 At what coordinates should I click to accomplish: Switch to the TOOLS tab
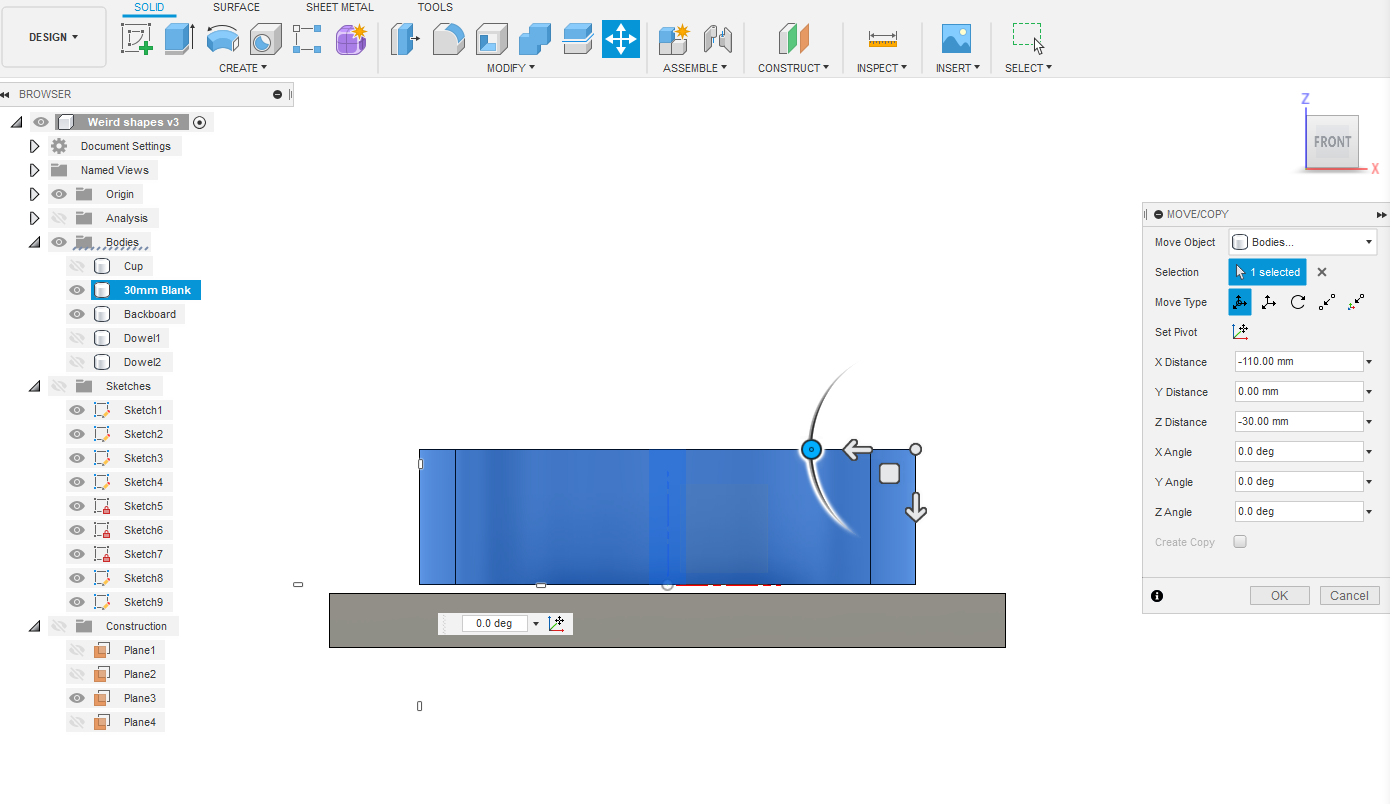(435, 7)
